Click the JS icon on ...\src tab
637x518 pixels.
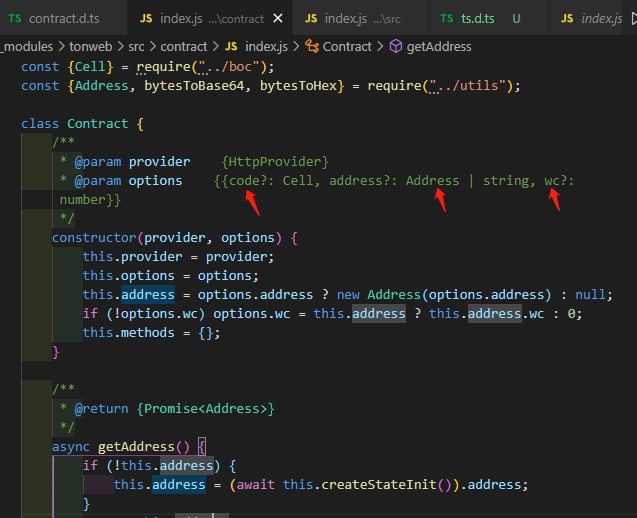311,19
